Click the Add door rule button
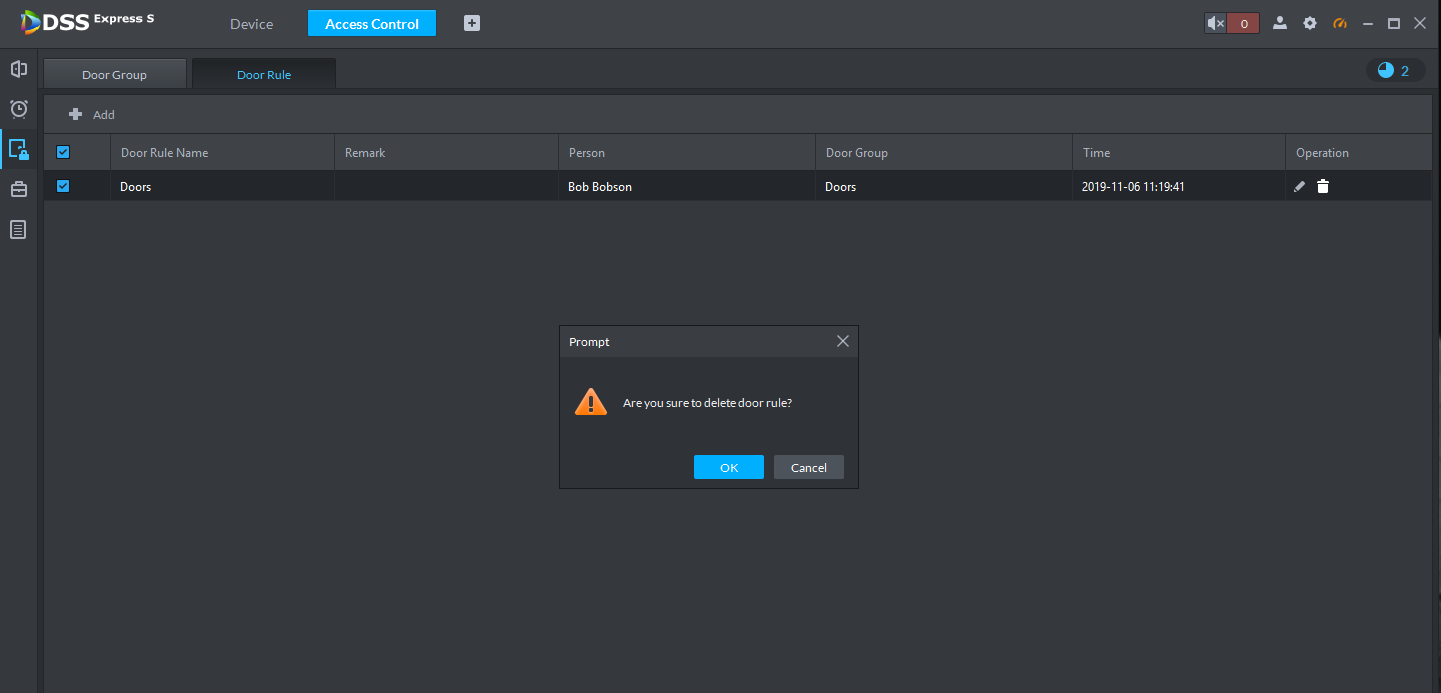Viewport: 1441px width, 693px height. (x=92, y=115)
